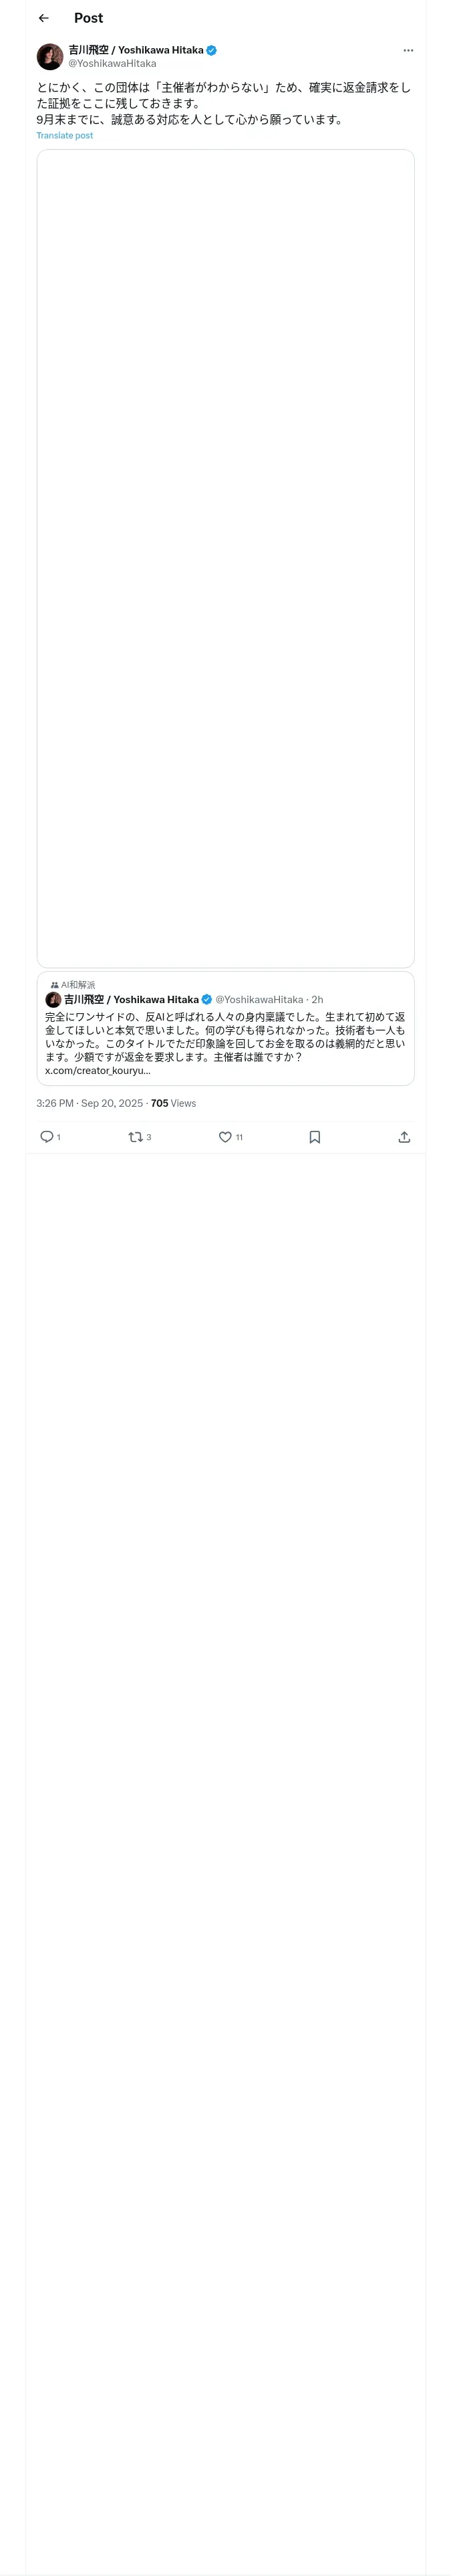Open the blank embedded media area
This screenshot has height=2576, width=451.
(x=225, y=558)
